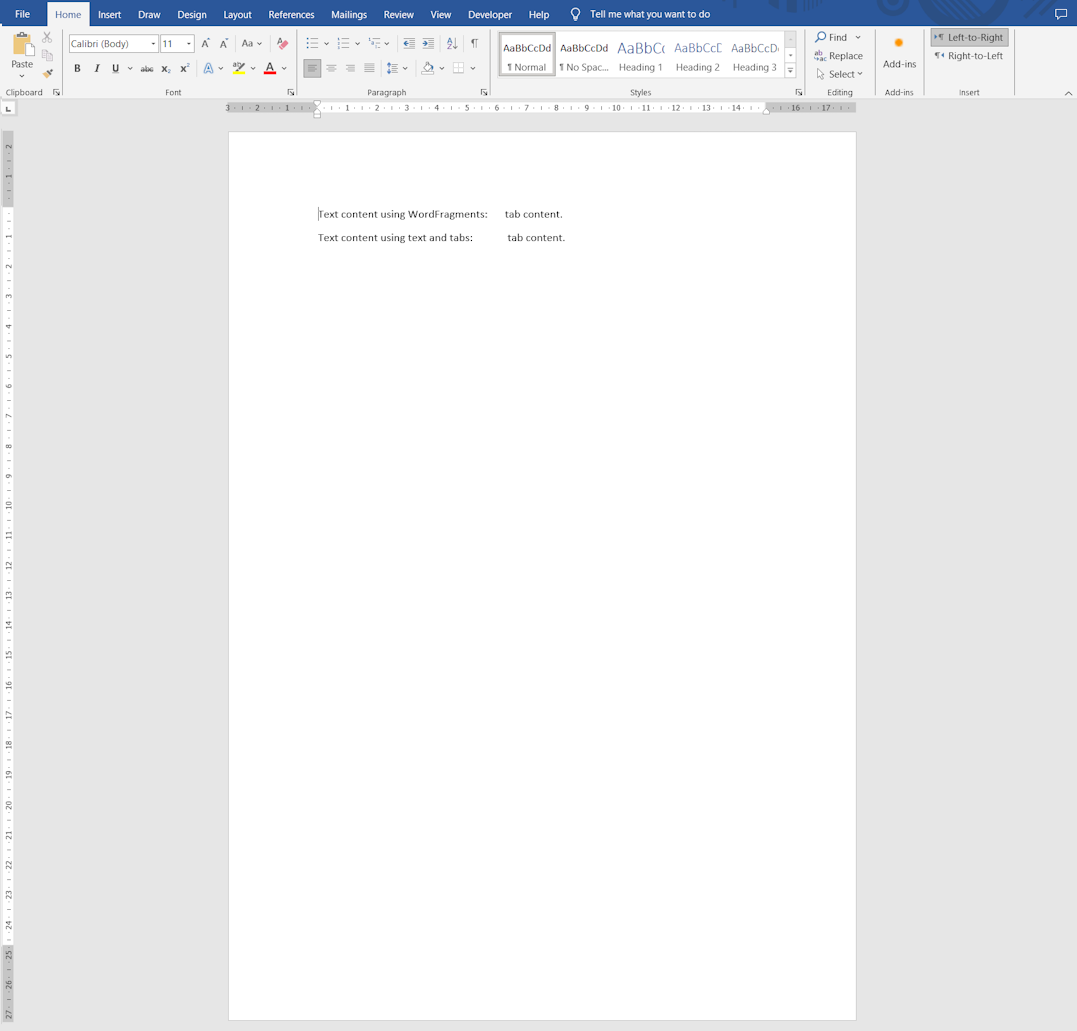This screenshot has width=1077, height=1031.
Task: Open line spacing dropdown
Action: point(397,68)
